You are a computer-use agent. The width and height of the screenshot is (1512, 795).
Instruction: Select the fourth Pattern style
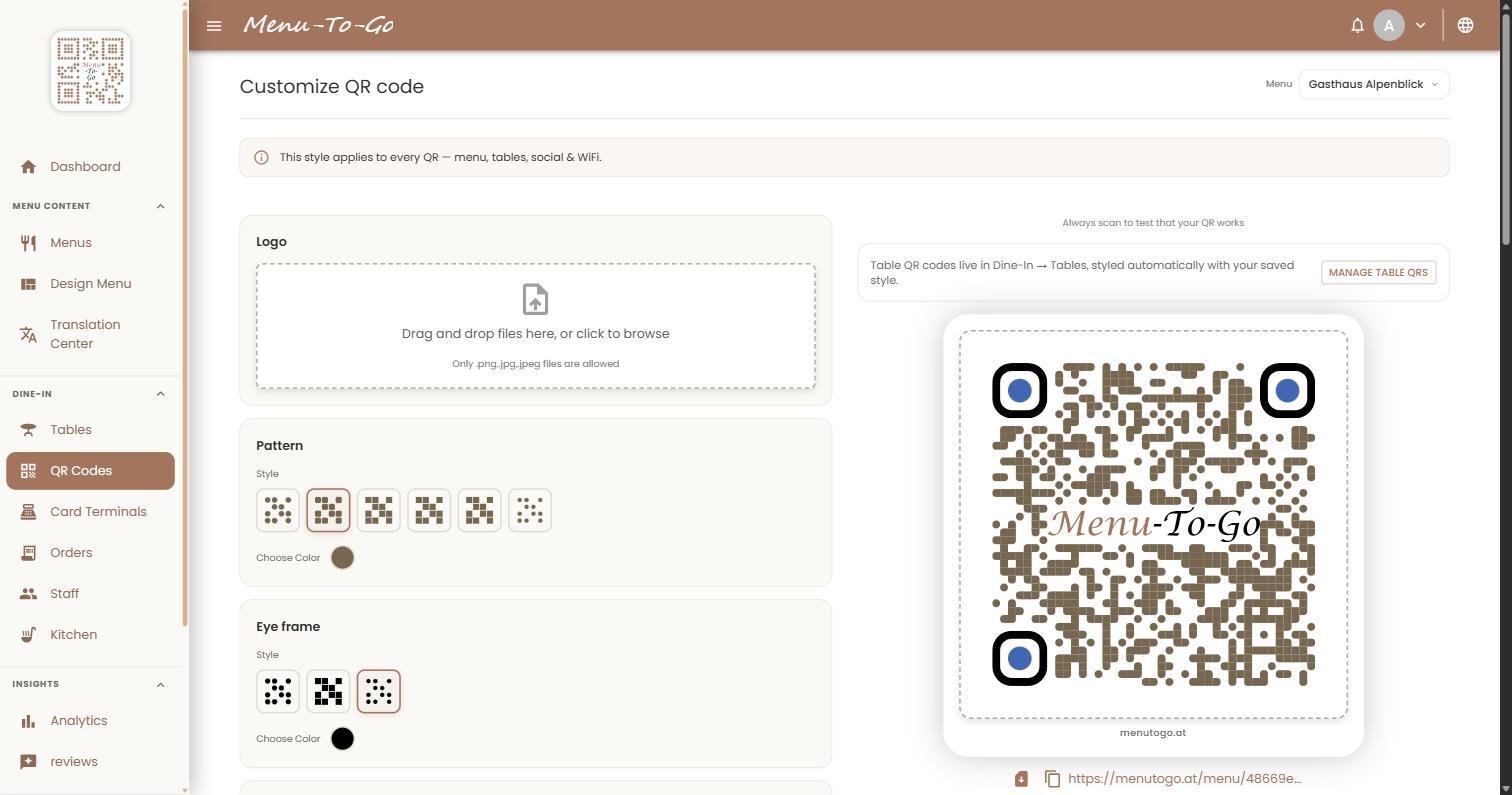[429, 510]
